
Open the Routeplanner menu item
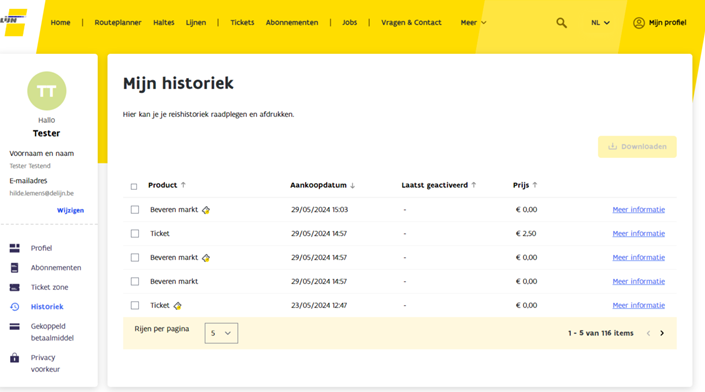(x=118, y=22)
